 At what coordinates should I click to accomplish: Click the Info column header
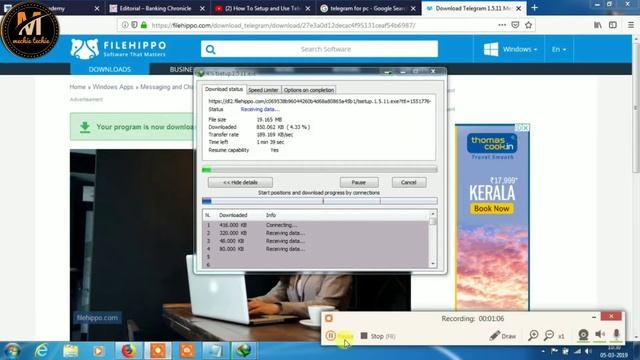pos(271,215)
